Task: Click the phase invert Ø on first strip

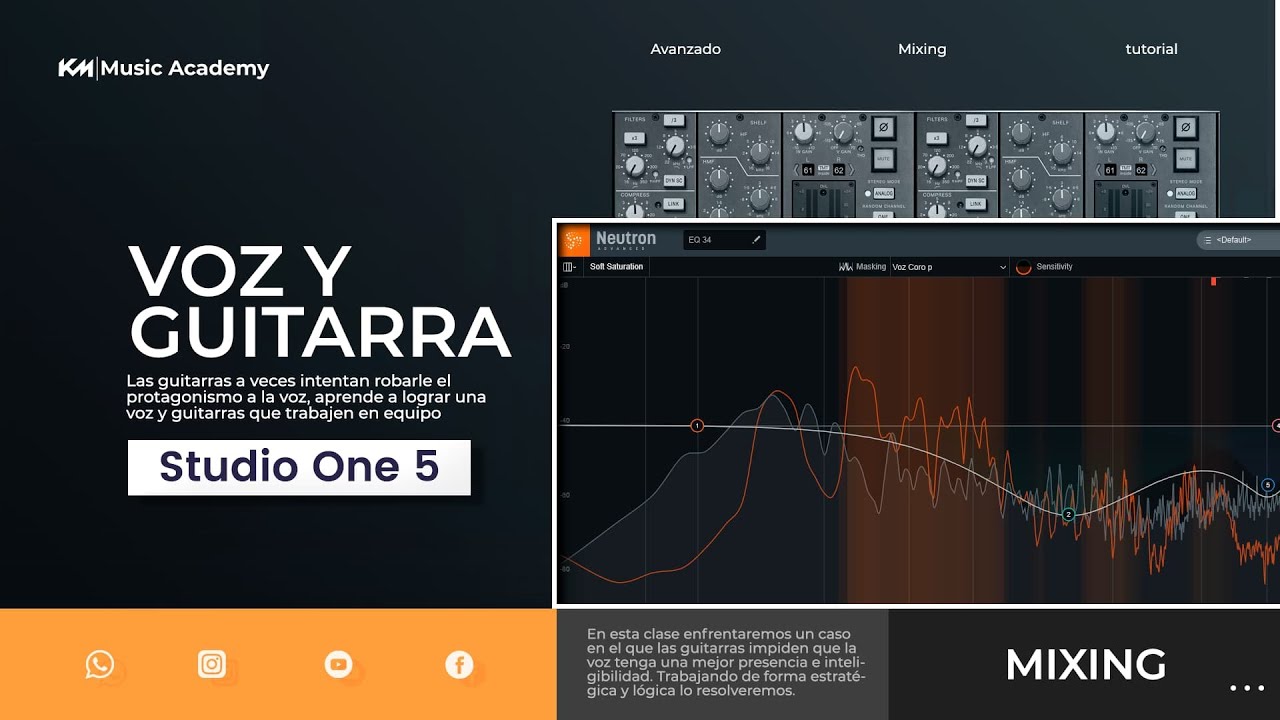Action: click(884, 127)
